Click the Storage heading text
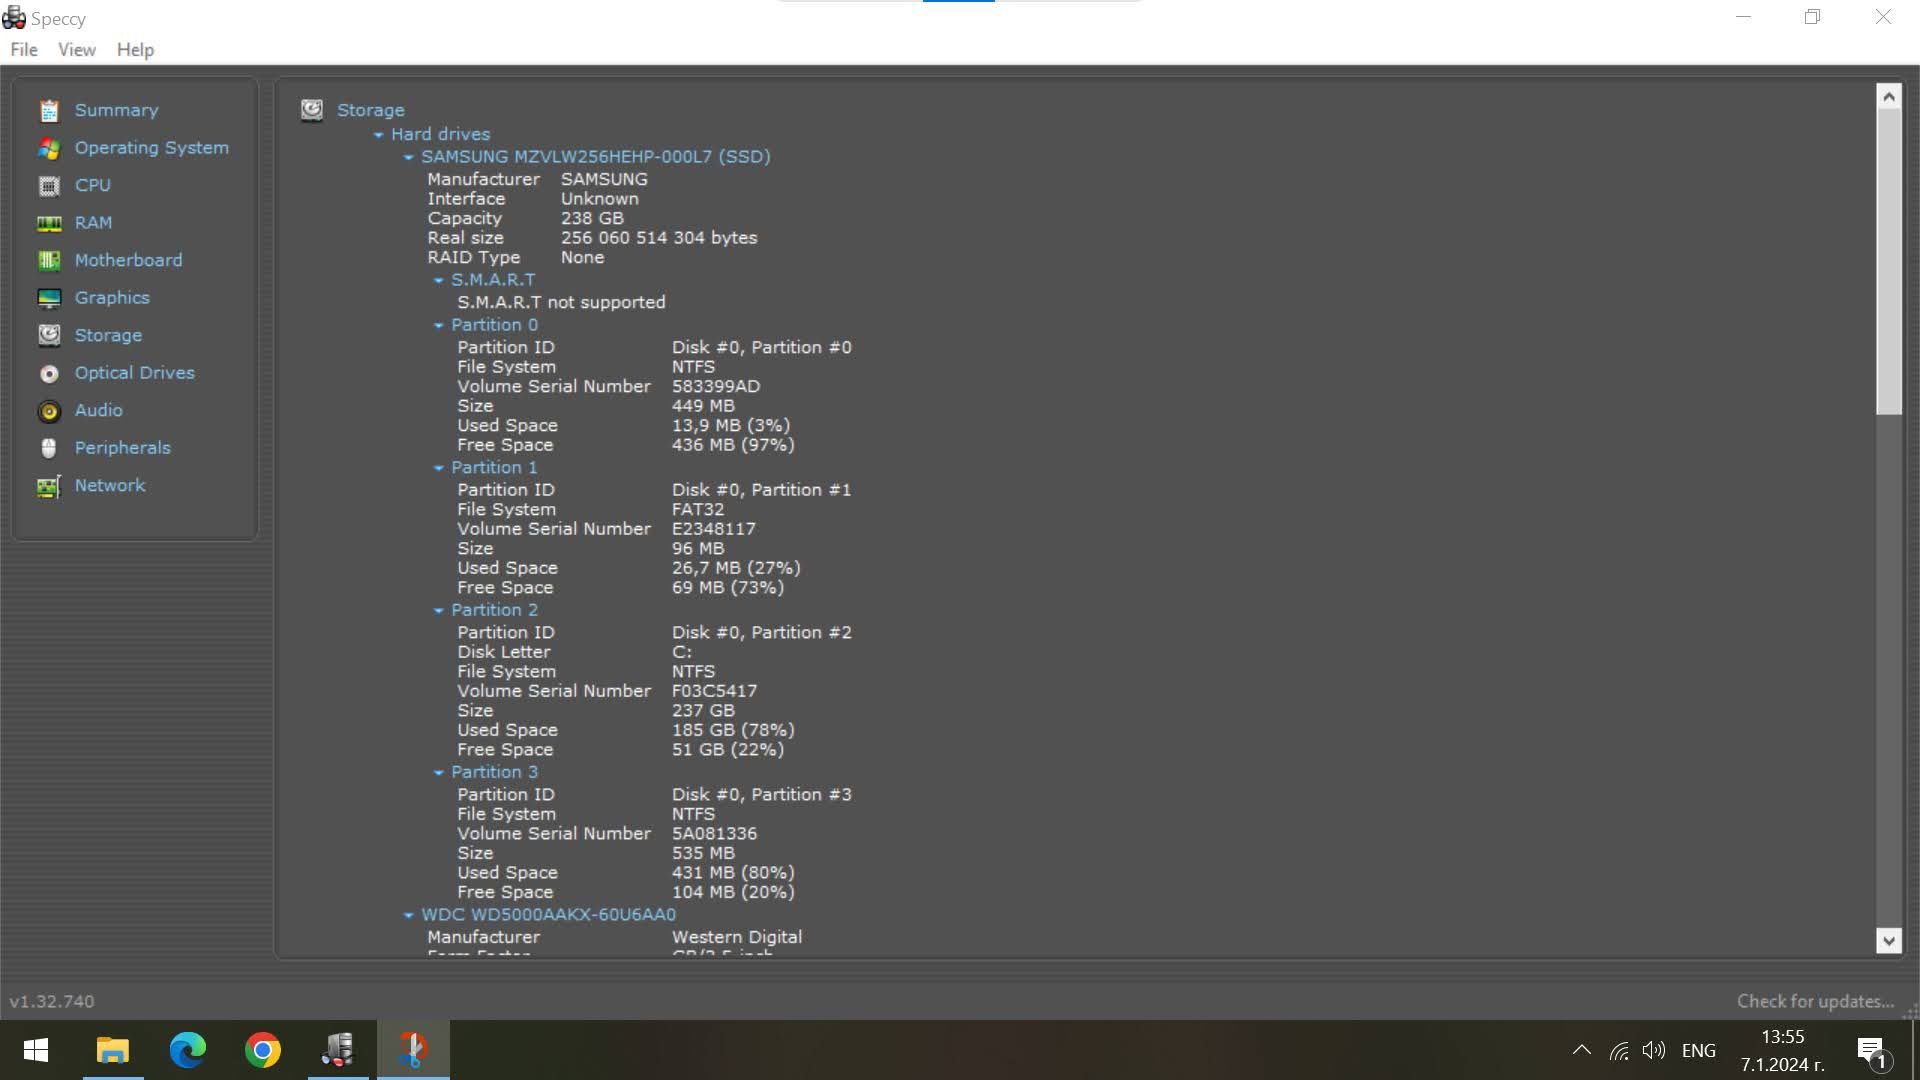Screen dimensions: 1920x1080 (x=371, y=110)
